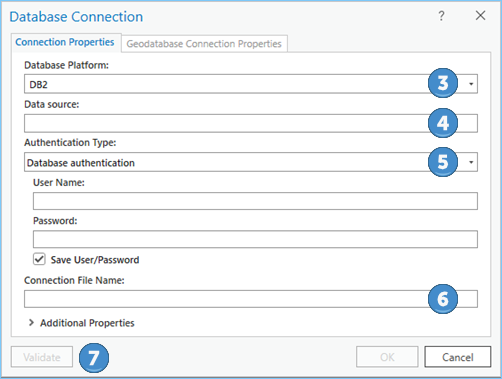Click the Password input field

(x=255, y=239)
